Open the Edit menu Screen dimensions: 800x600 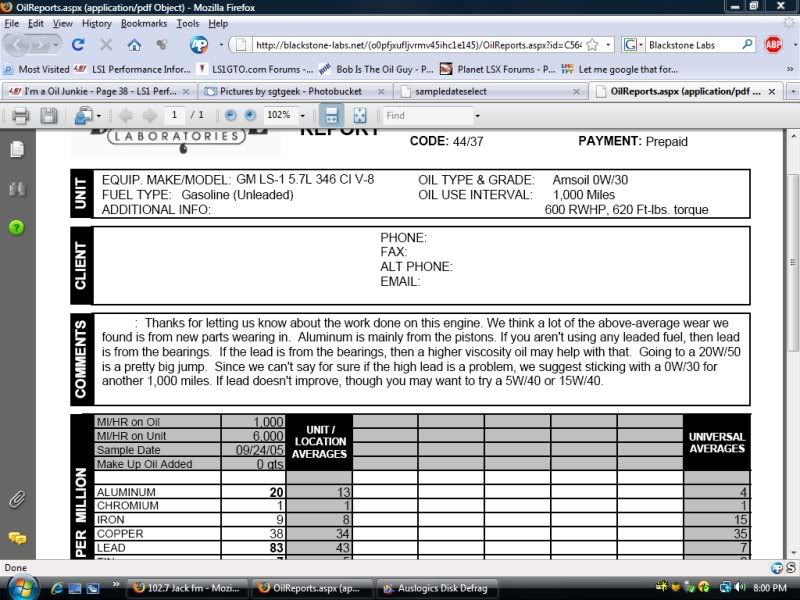(x=35, y=23)
